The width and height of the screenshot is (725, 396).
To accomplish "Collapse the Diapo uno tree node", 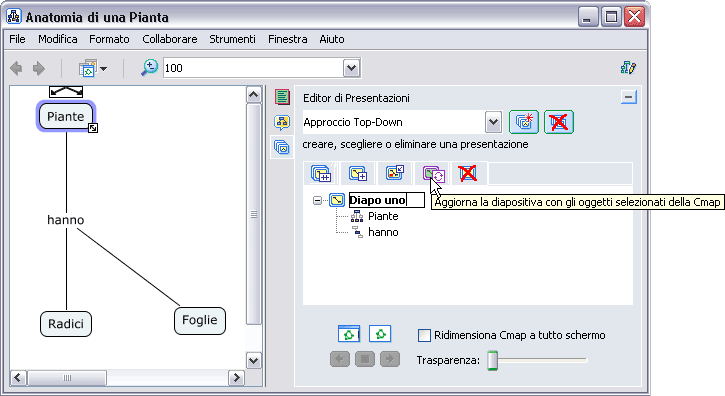I will 317,200.
